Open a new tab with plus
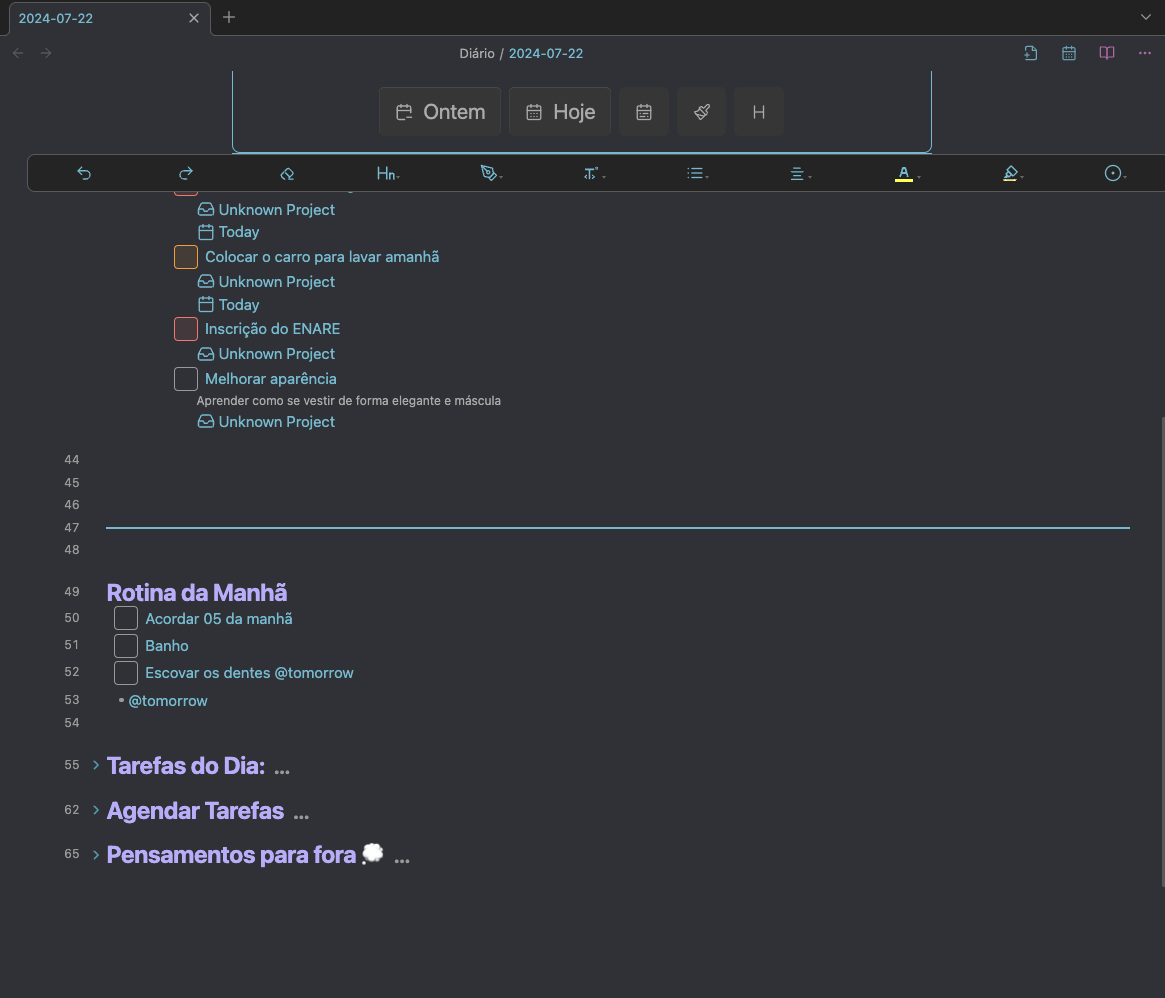The height and width of the screenshot is (998, 1165). pos(229,17)
